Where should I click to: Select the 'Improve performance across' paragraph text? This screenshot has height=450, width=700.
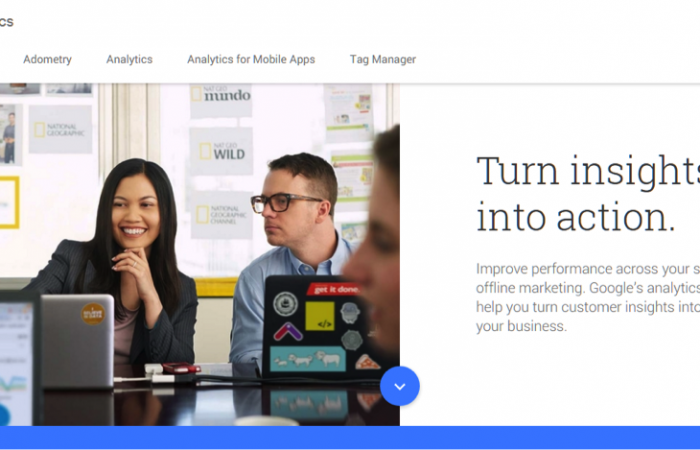pyautogui.click(x=588, y=297)
